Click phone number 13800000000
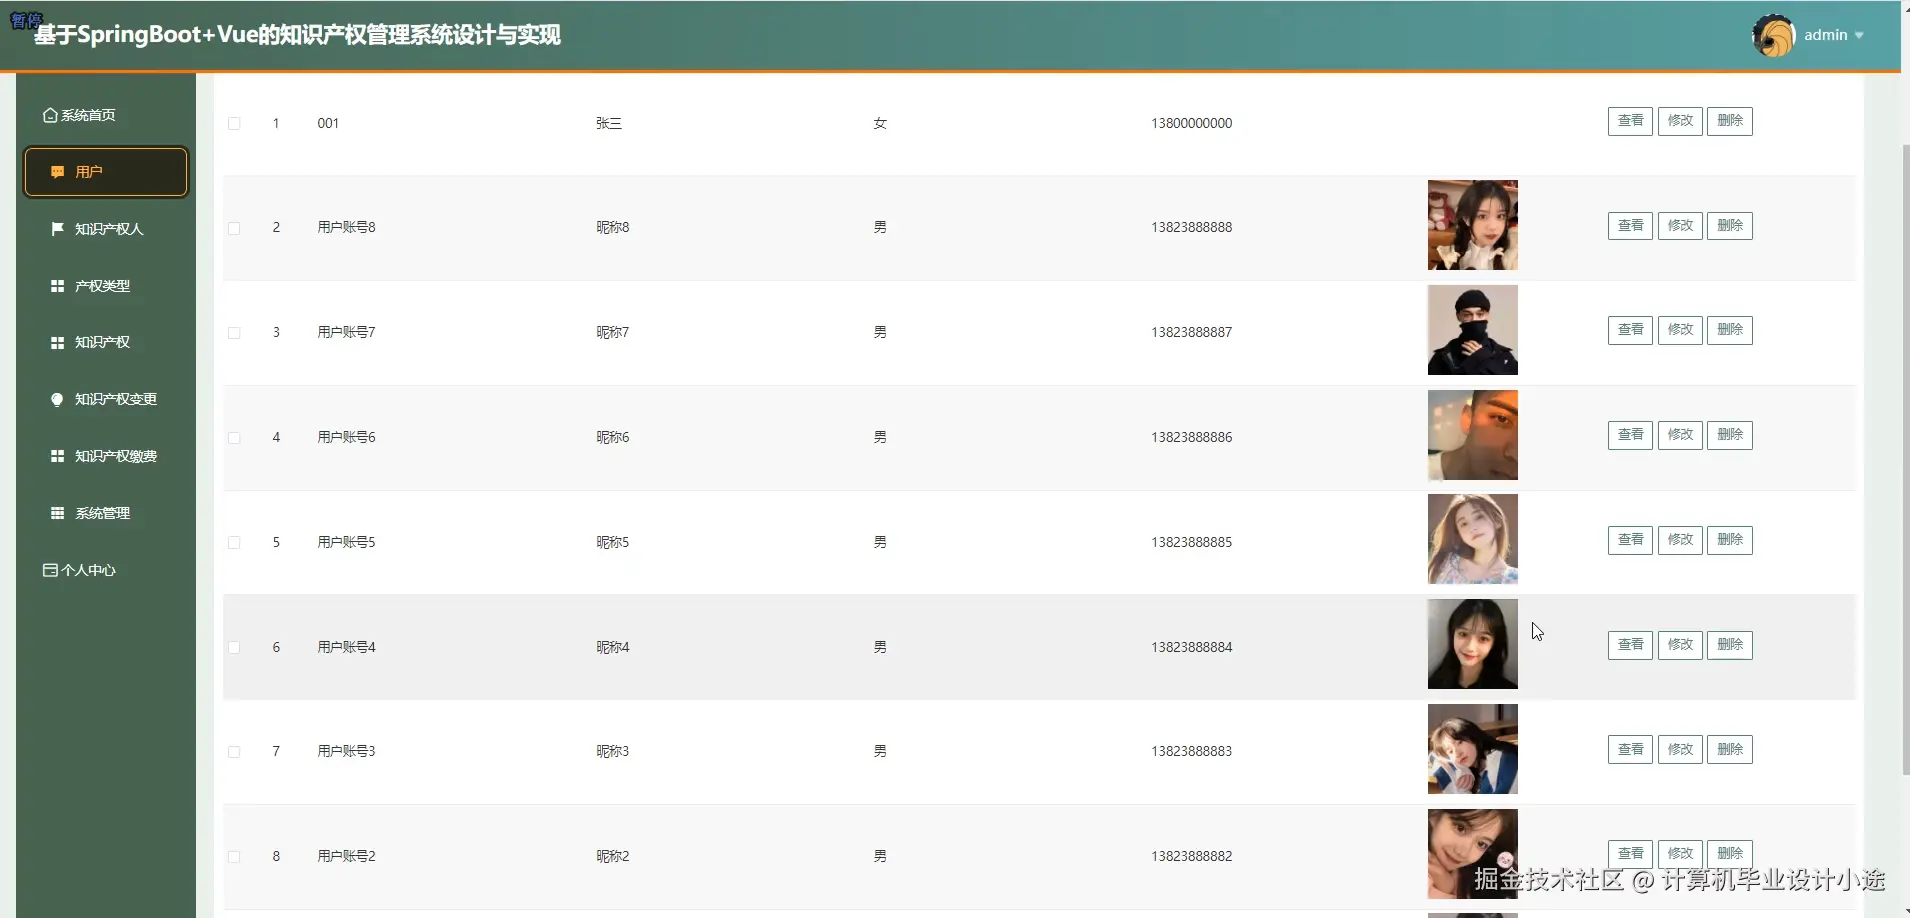Viewport: 1910px width, 918px height. tap(1191, 124)
